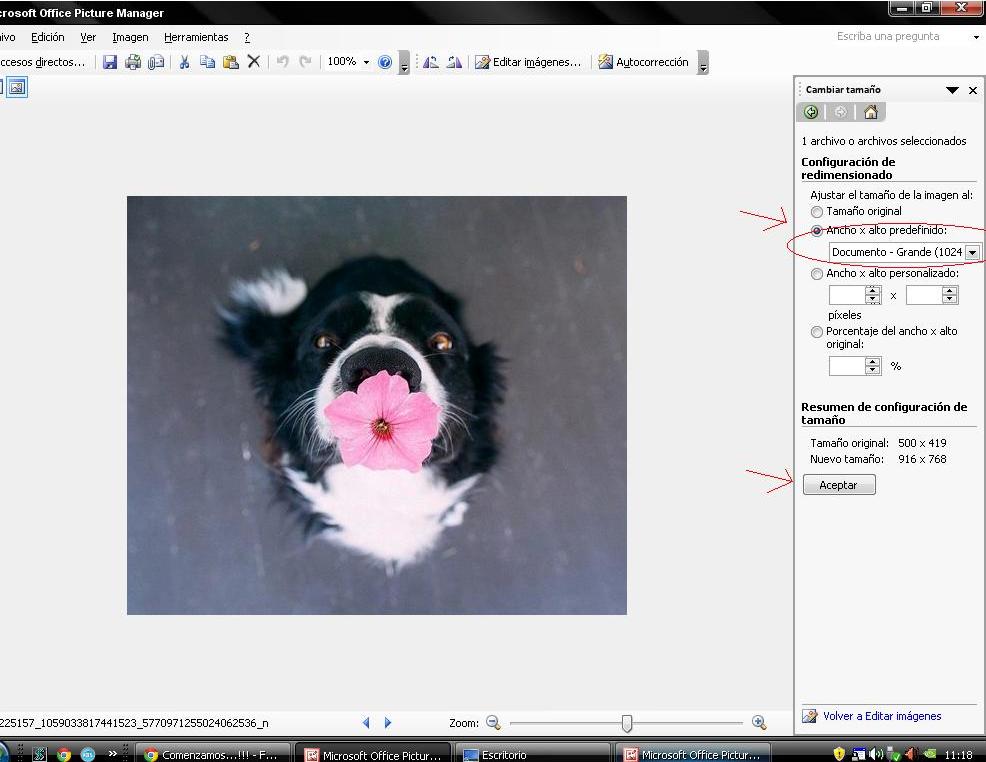This screenshot has width=986, height=762.
Task: Click the original size value 500 x 419
Action: [x=922, y=443]
